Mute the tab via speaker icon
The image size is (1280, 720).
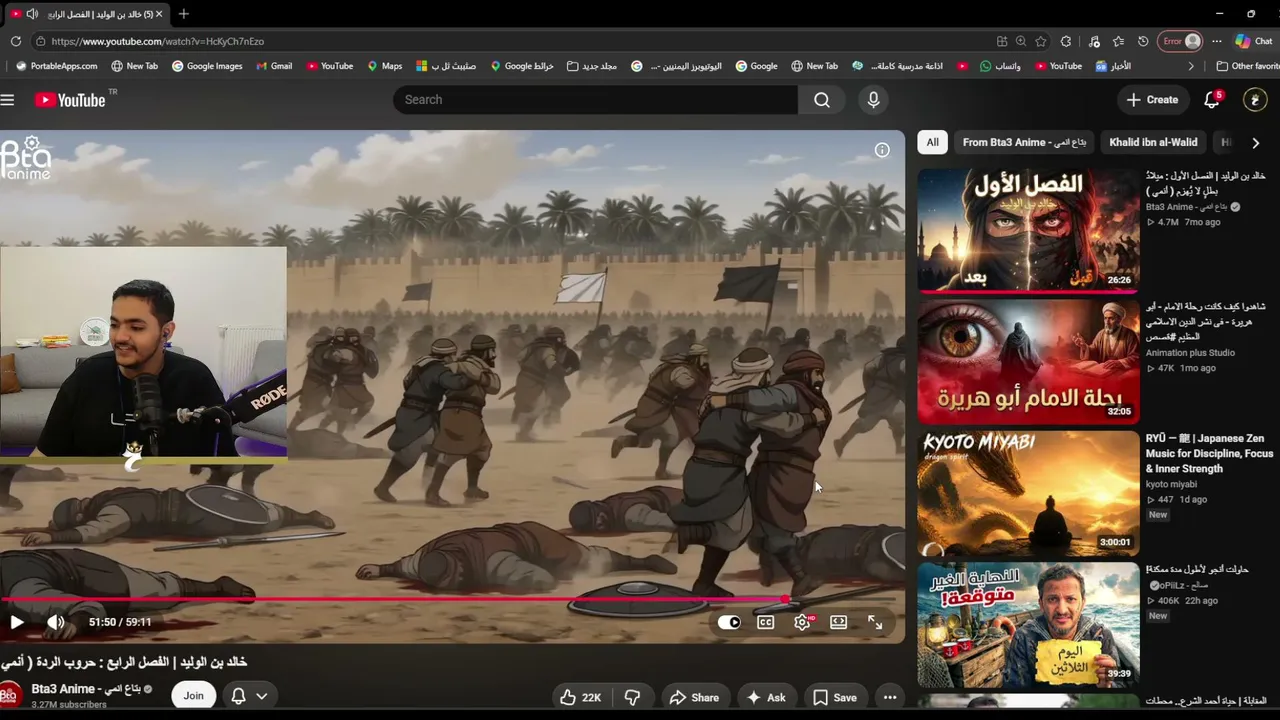coord(32,14)
